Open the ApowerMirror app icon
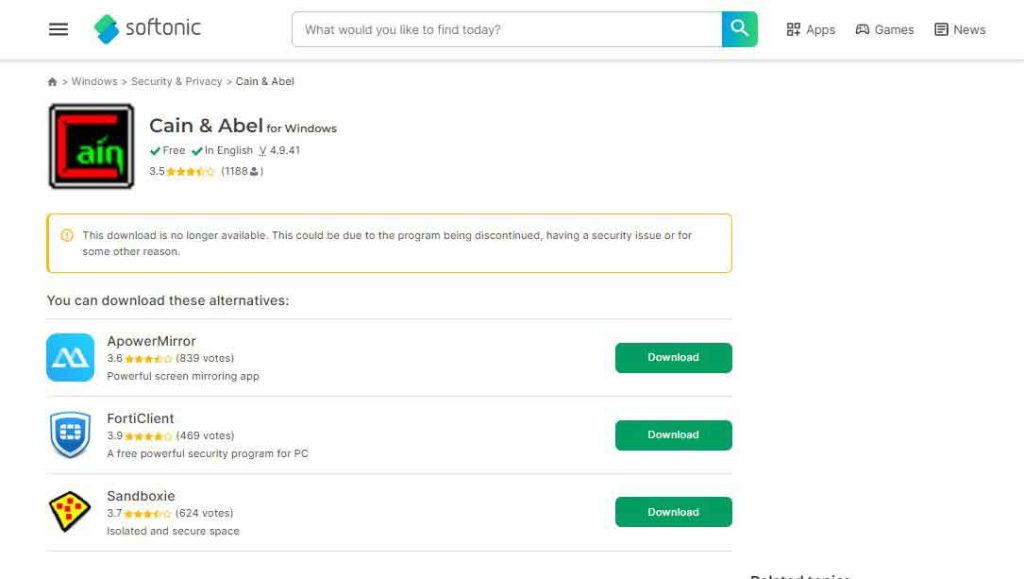The height and width of the screenshot is (579, 1024). point(70,358)
